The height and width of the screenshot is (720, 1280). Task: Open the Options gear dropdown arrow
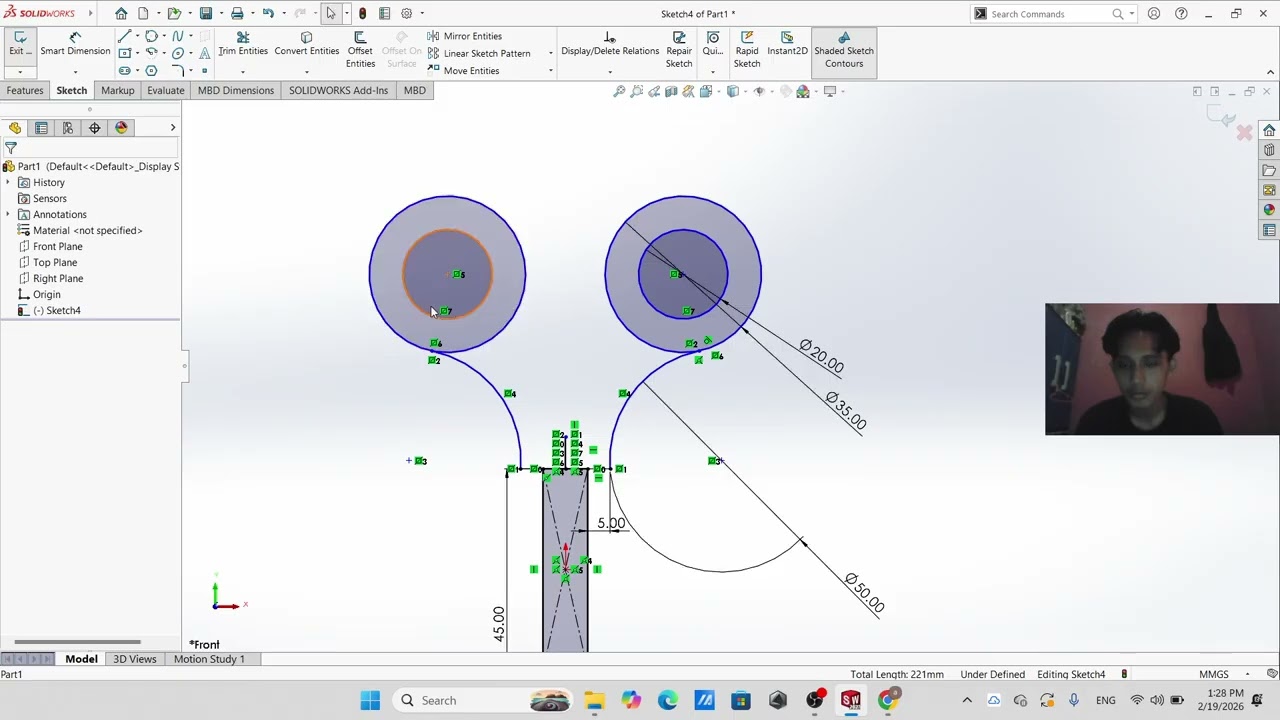click(422, 13)
